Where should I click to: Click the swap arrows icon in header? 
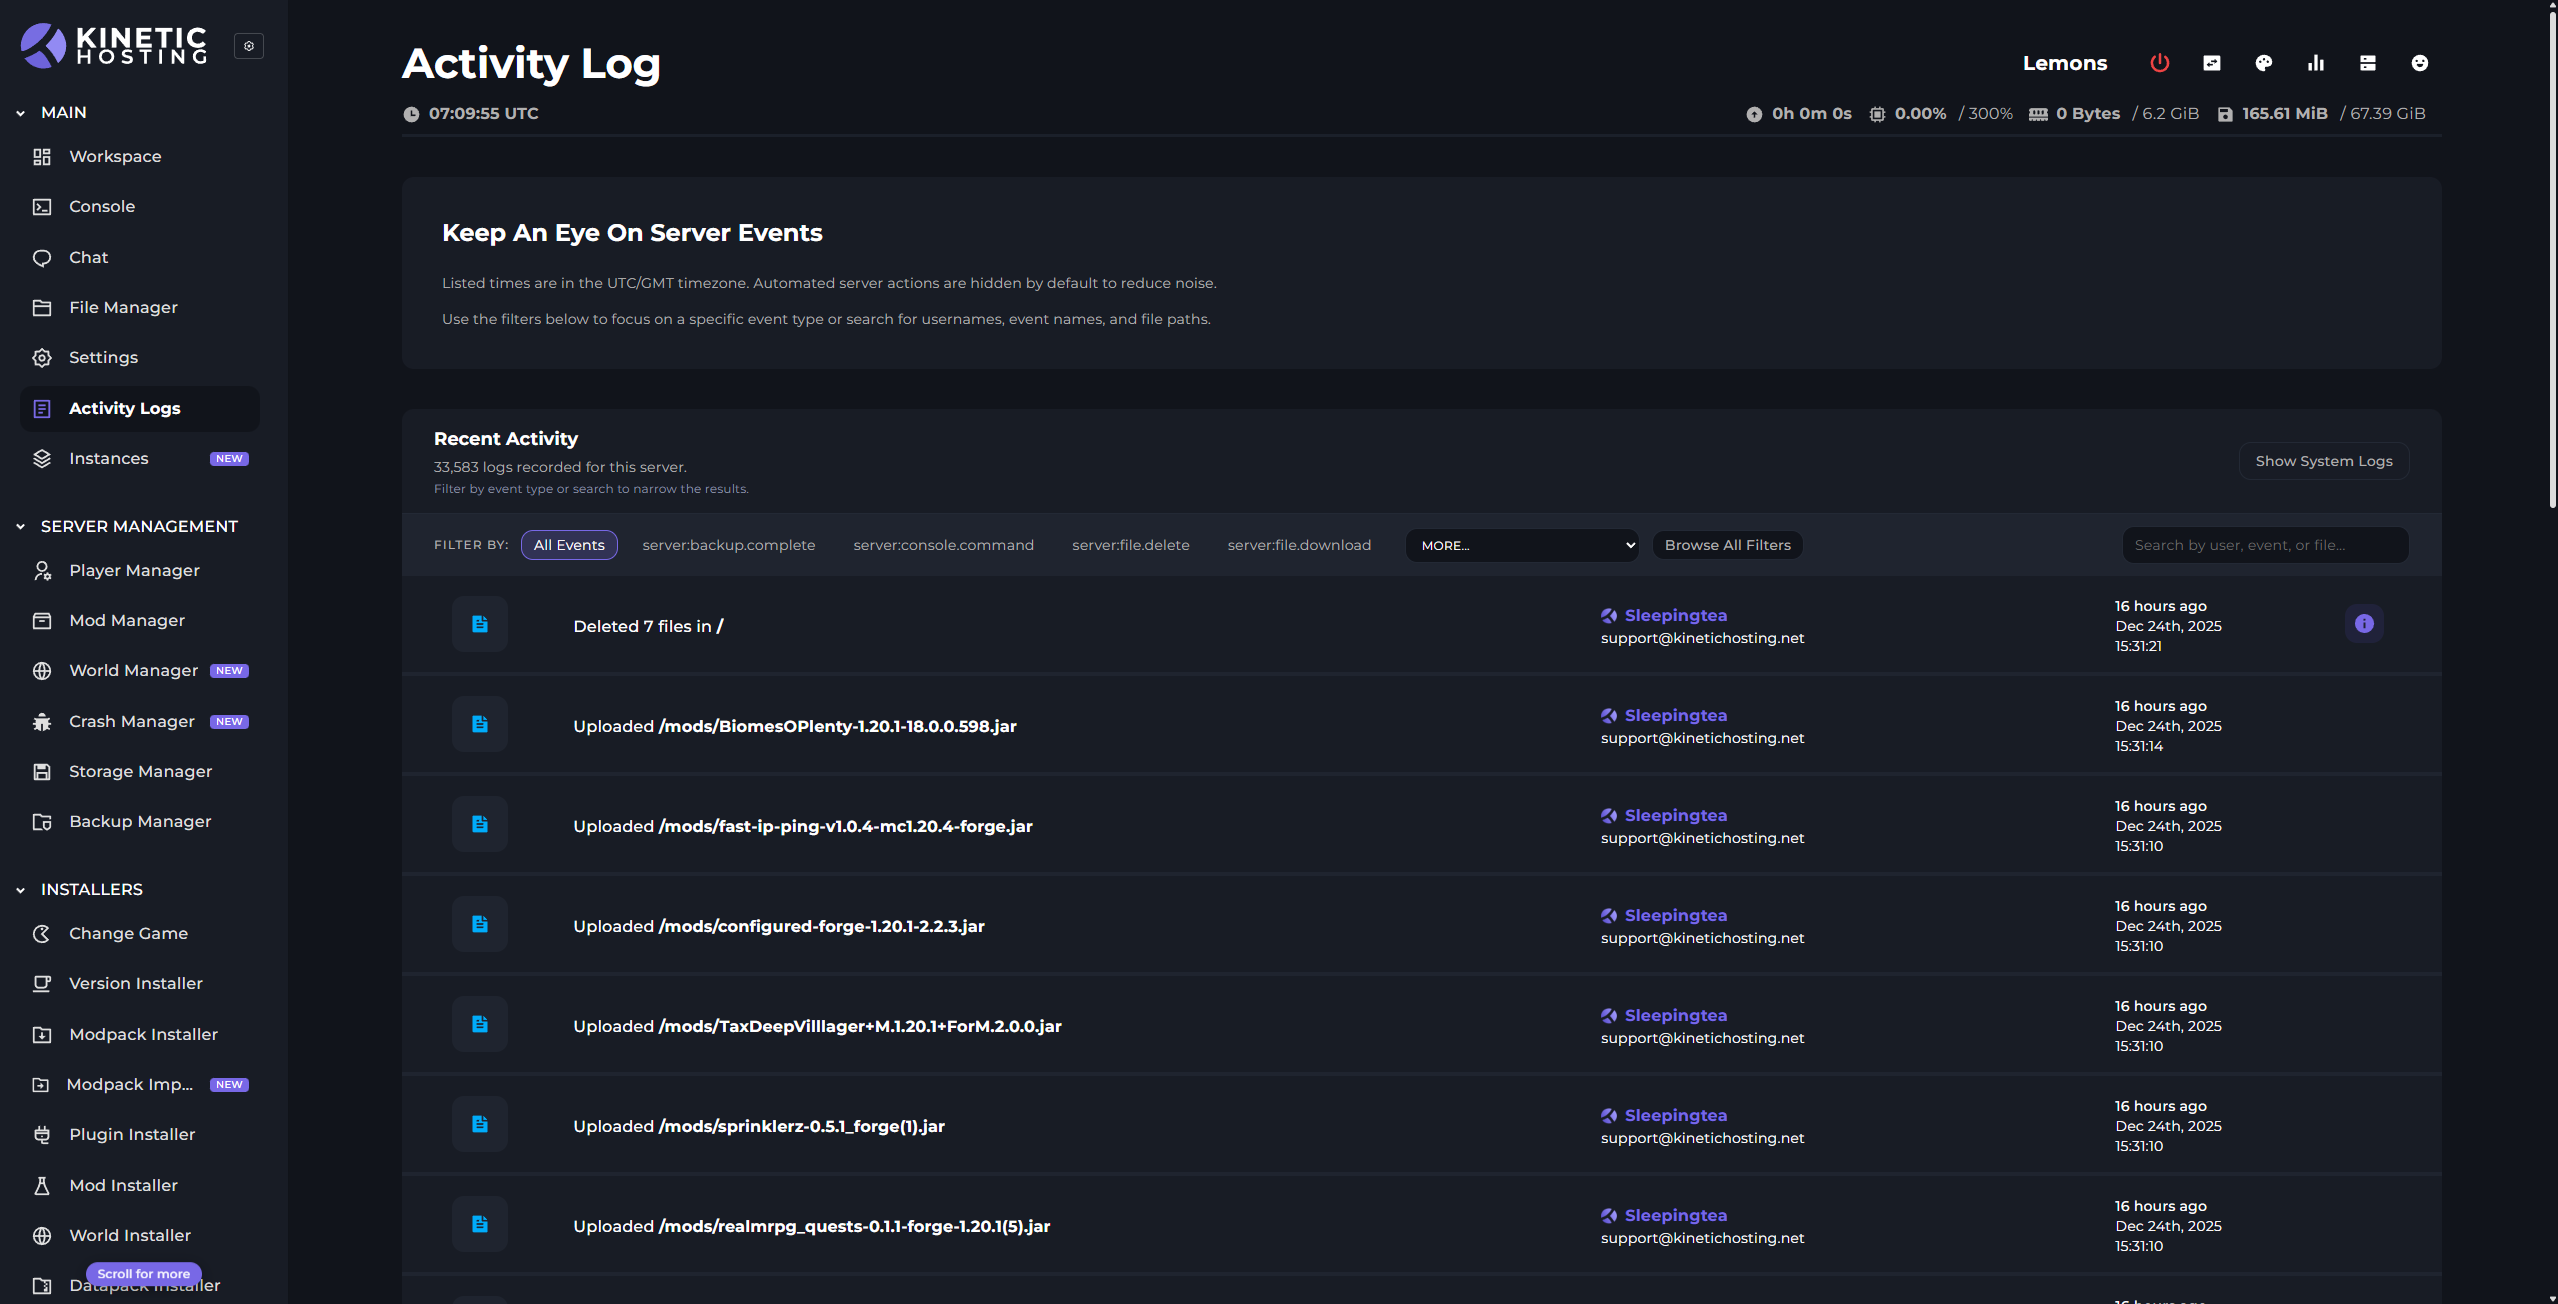(2211, 63)
